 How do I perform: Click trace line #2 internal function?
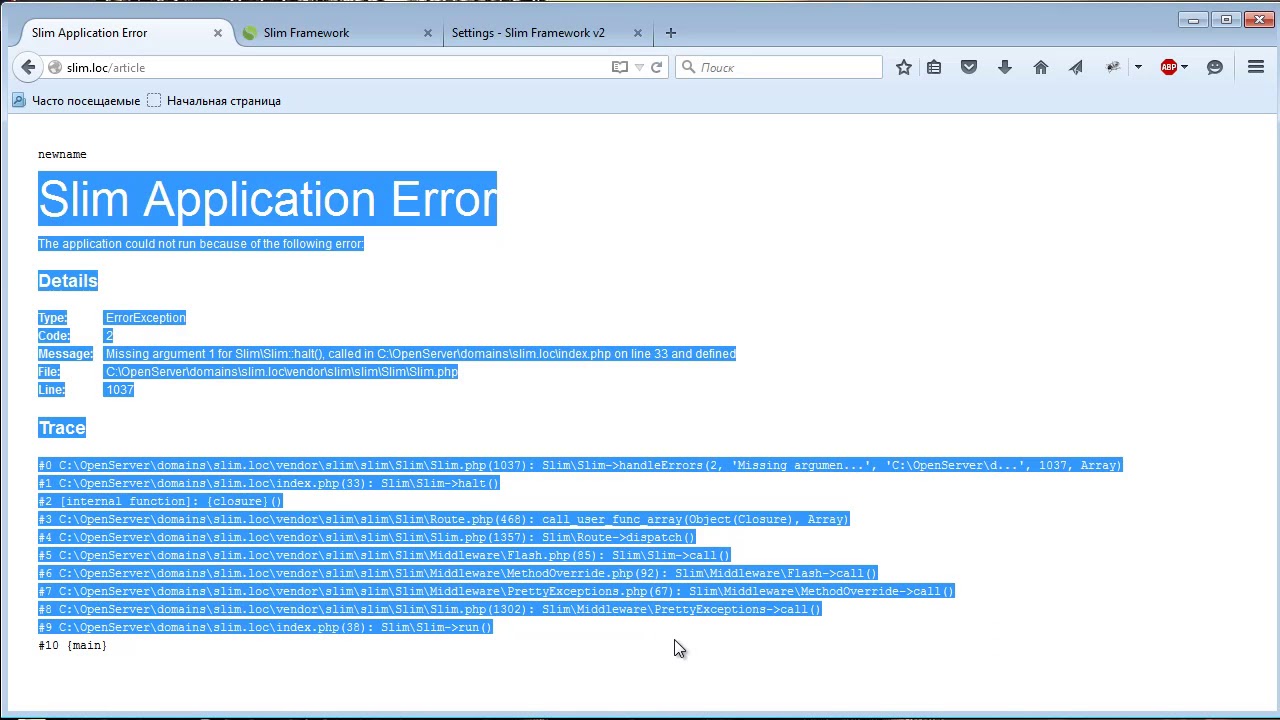tap(160, 501)
